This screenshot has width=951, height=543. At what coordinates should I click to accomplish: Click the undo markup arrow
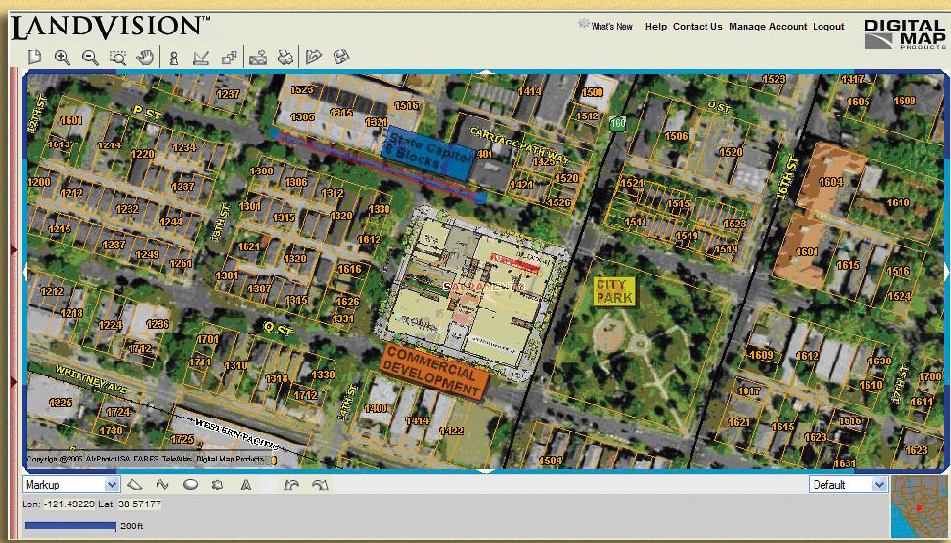291,485
